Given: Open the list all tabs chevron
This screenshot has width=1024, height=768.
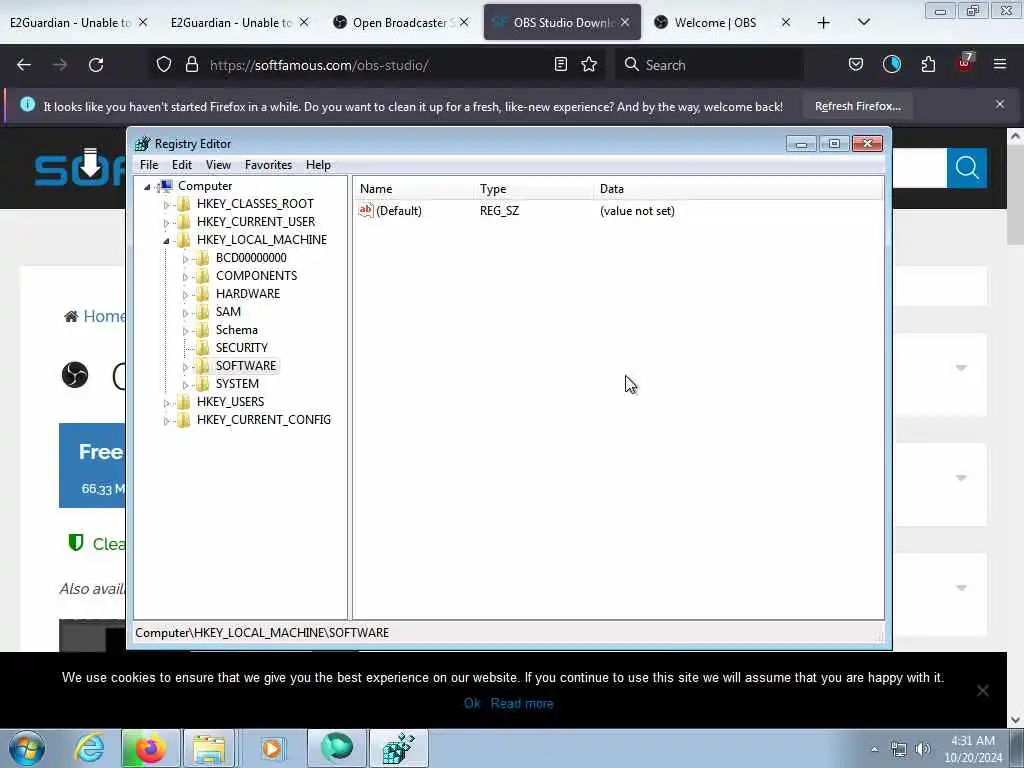Looking at the screenshot, I should click(863, 22).
